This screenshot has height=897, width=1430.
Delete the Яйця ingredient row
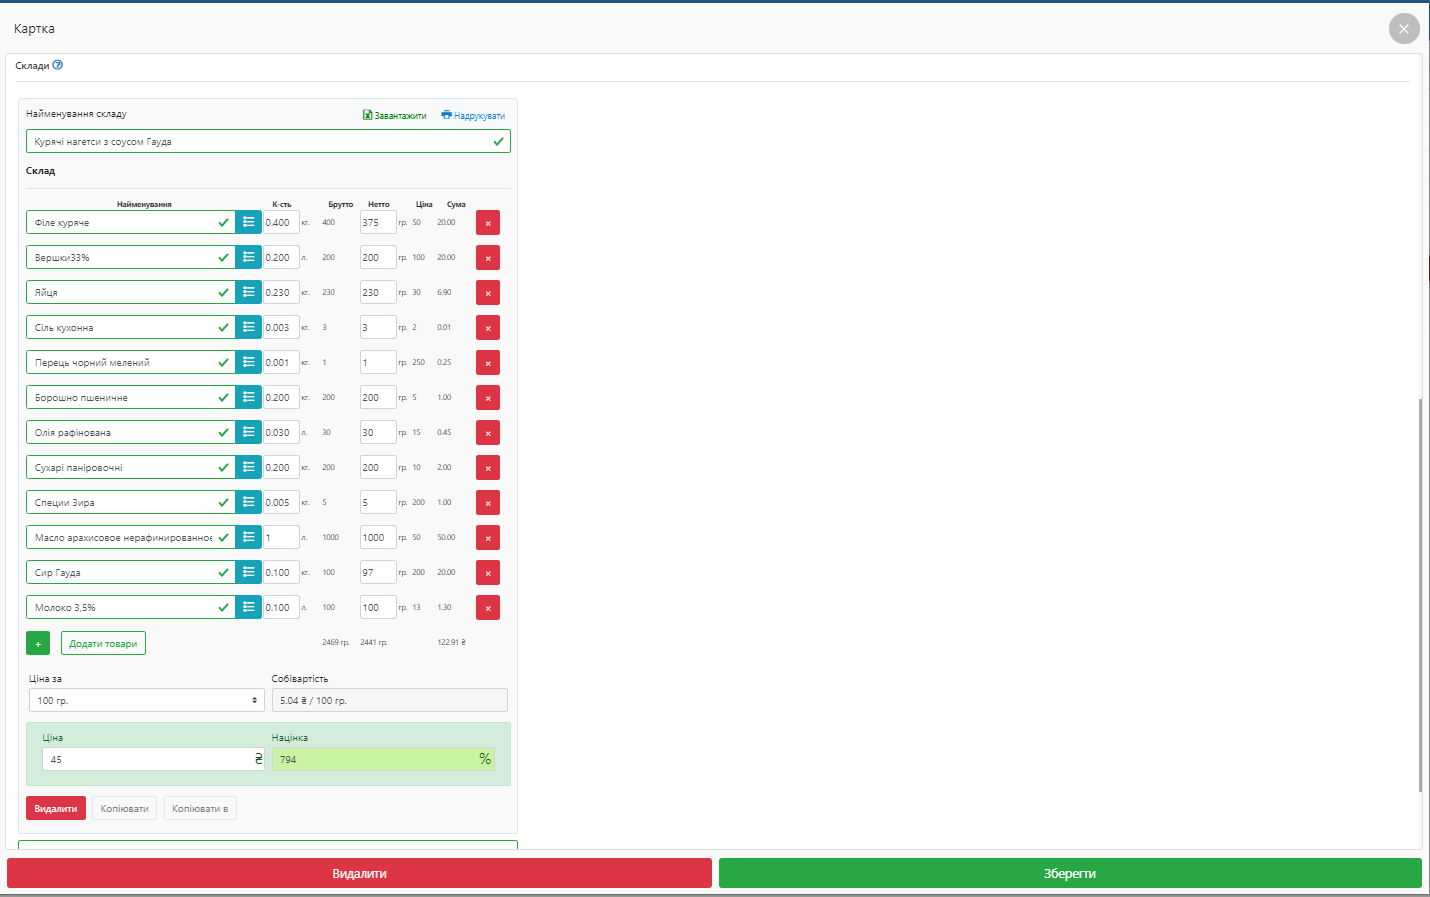[487, 293]
